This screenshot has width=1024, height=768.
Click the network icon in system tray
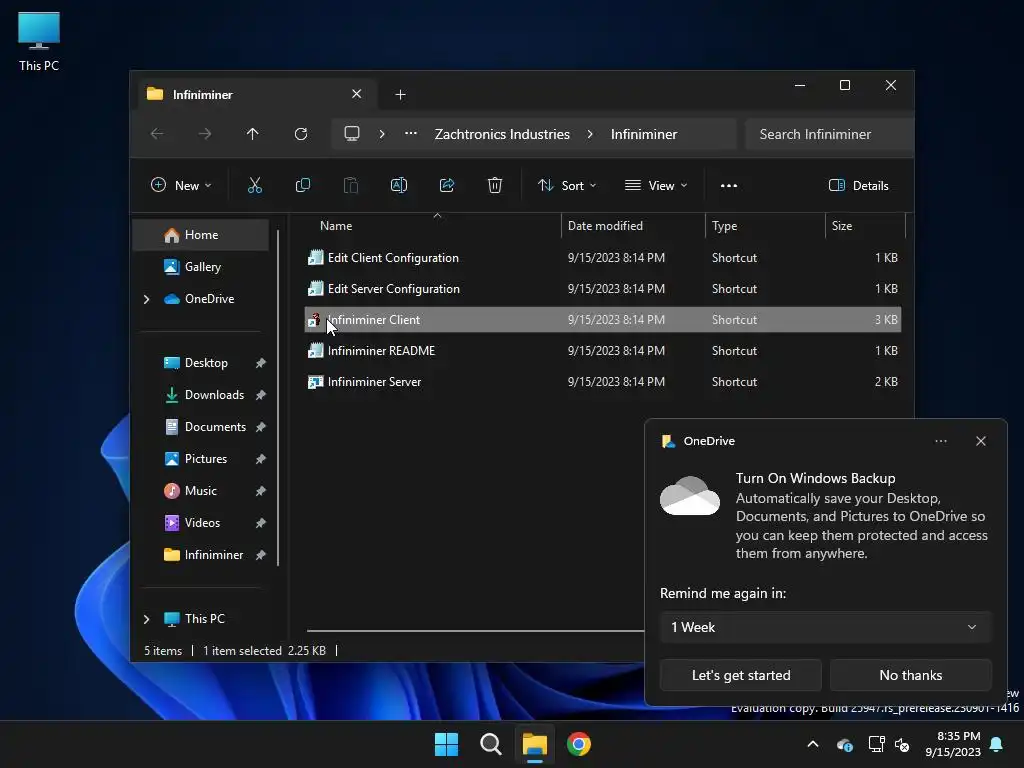click(876, 744)
